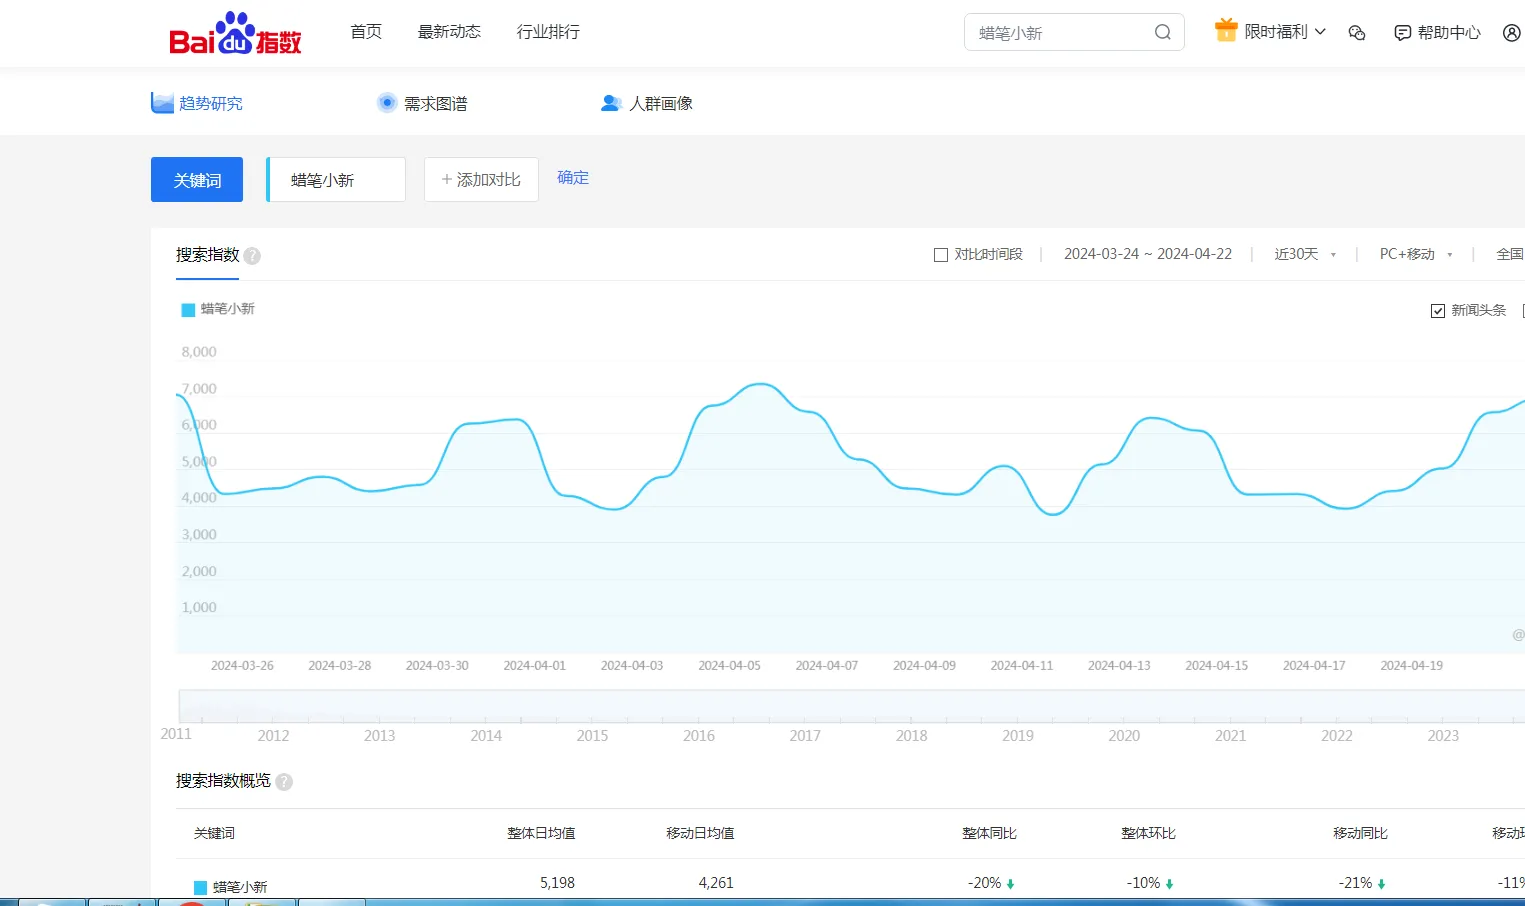Click the 2024-04-13 x-axis date label
The width and height of the screenshot is (1525, 906).
[1119, 666]
